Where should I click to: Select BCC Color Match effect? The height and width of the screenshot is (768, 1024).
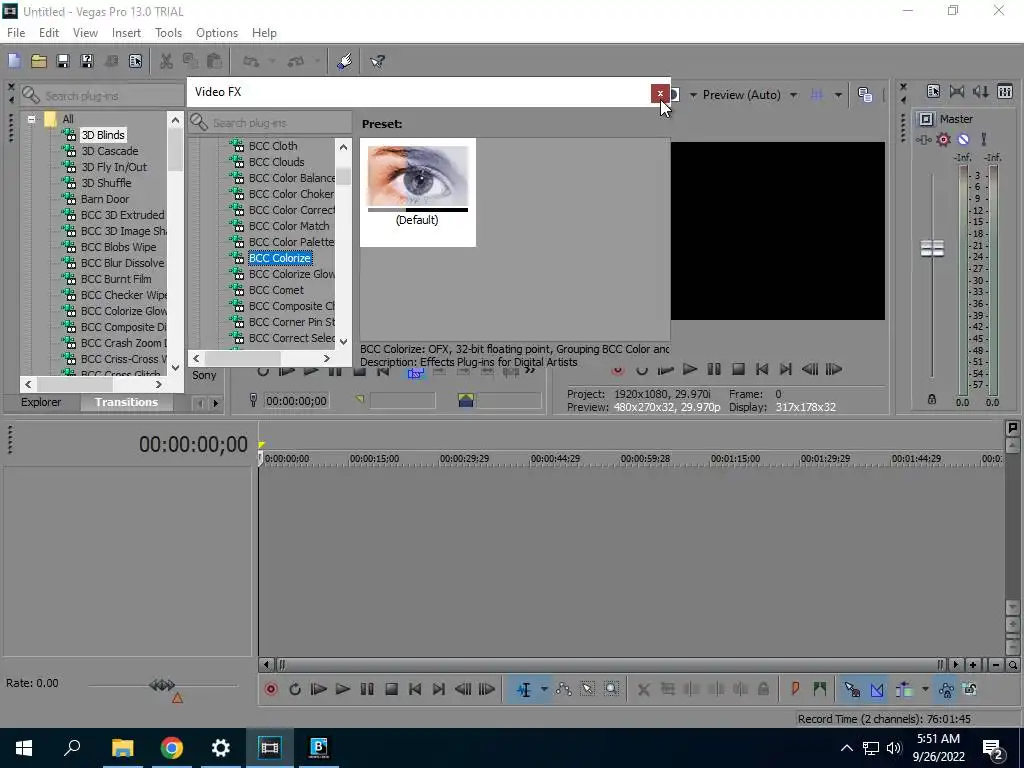tap(289, 226)
